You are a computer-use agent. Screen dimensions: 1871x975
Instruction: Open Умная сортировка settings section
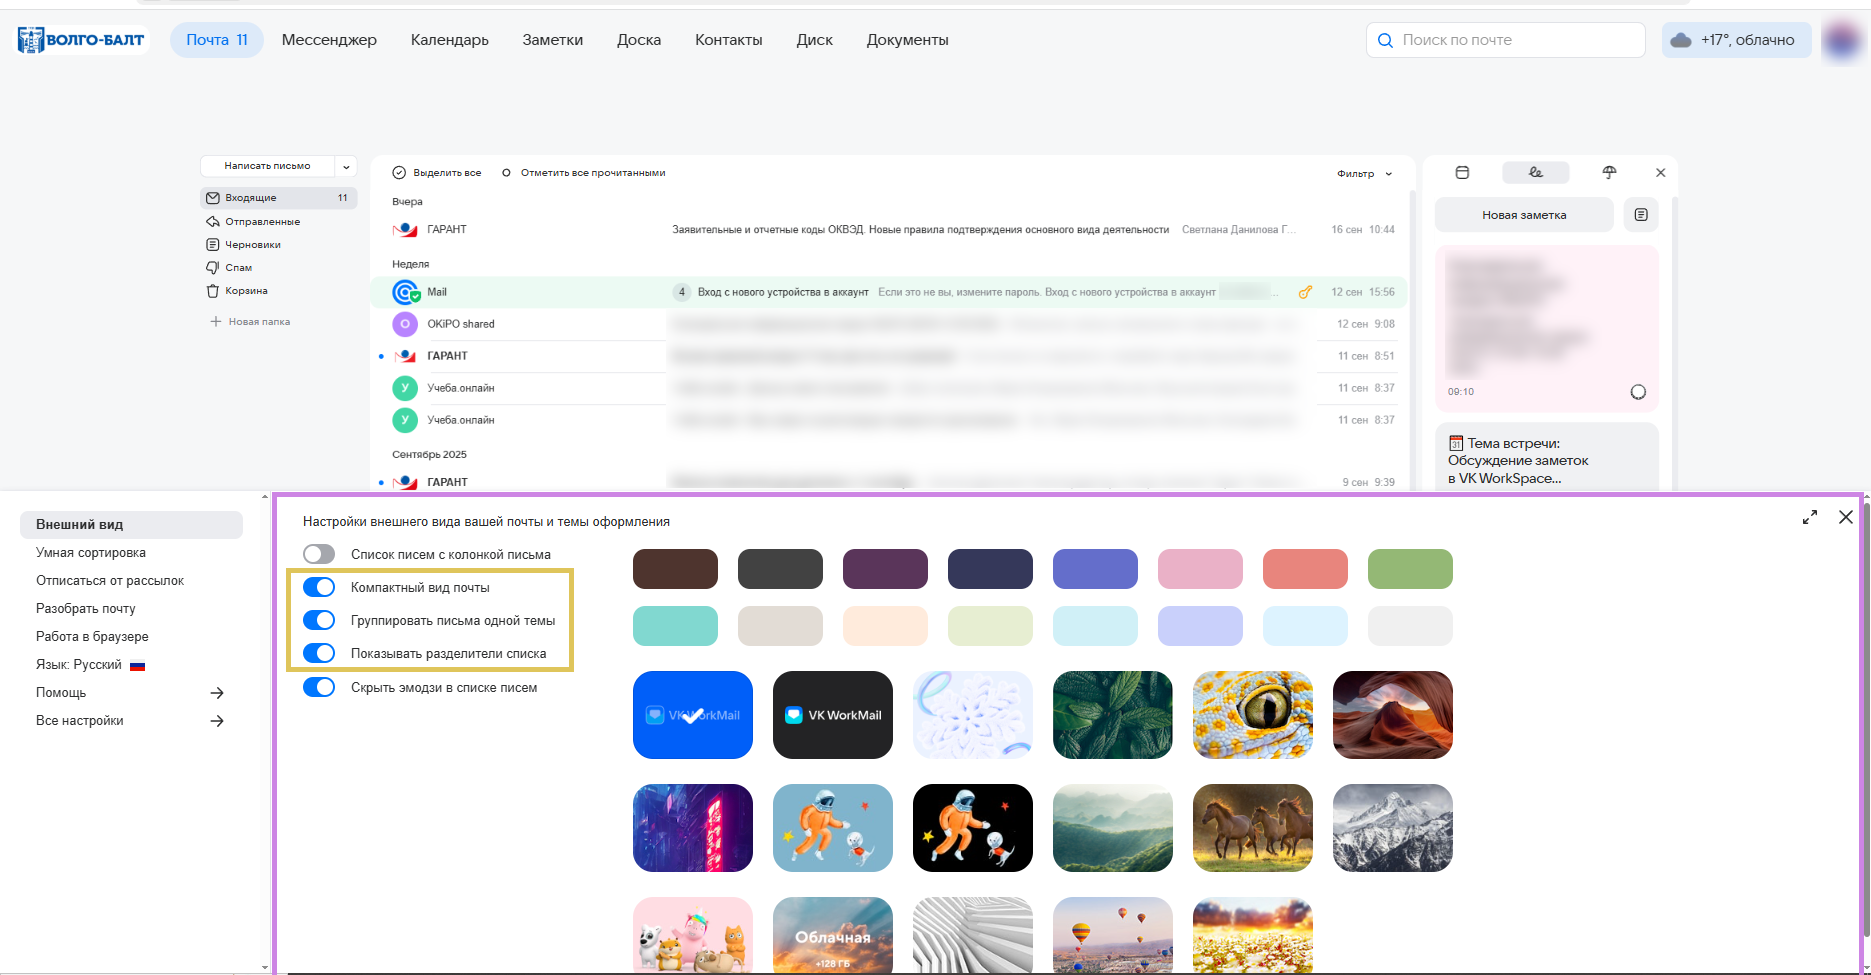(x=91, y=553)
